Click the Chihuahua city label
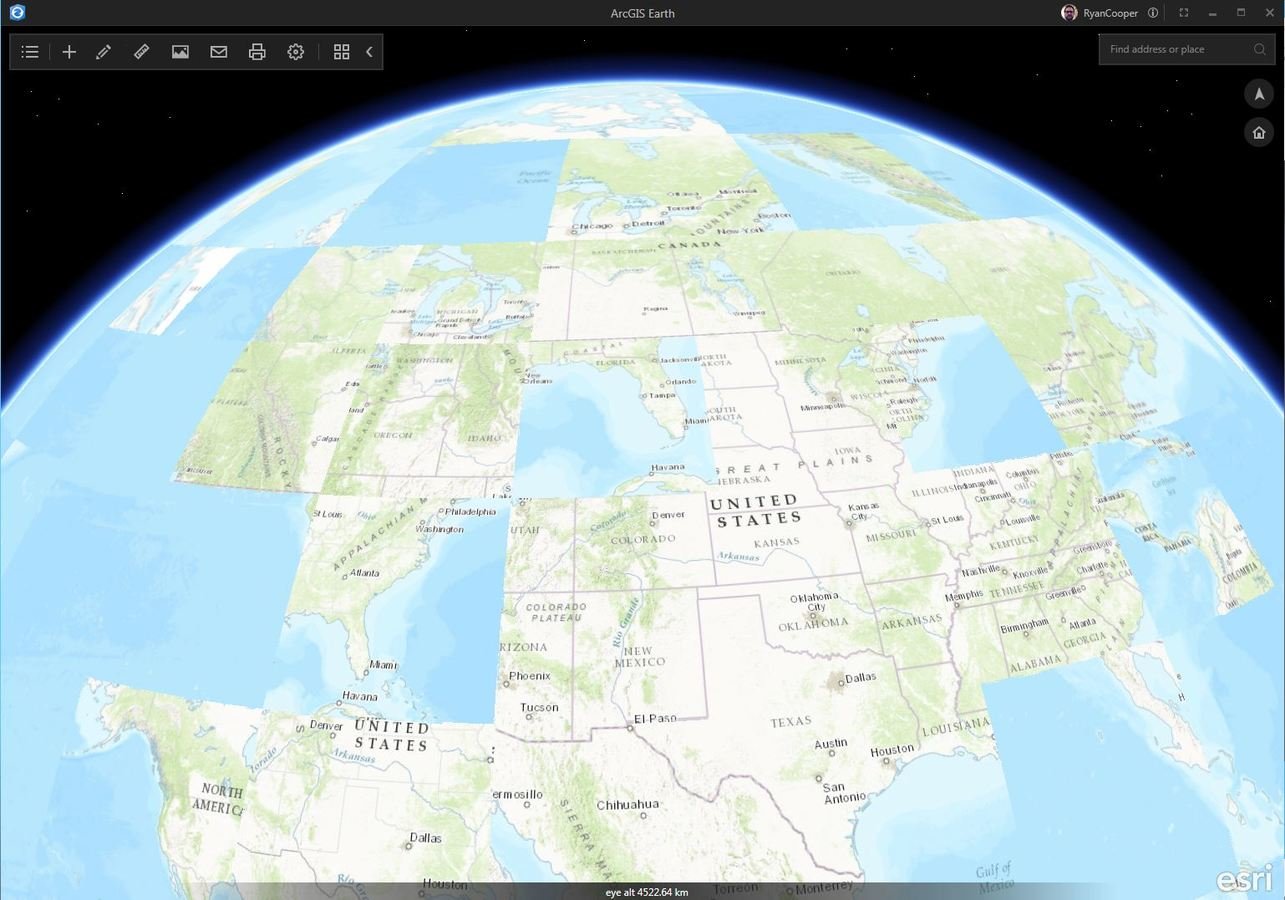Image resolution: width=1285 pixels, height=900 pixels. pos(628,805)
